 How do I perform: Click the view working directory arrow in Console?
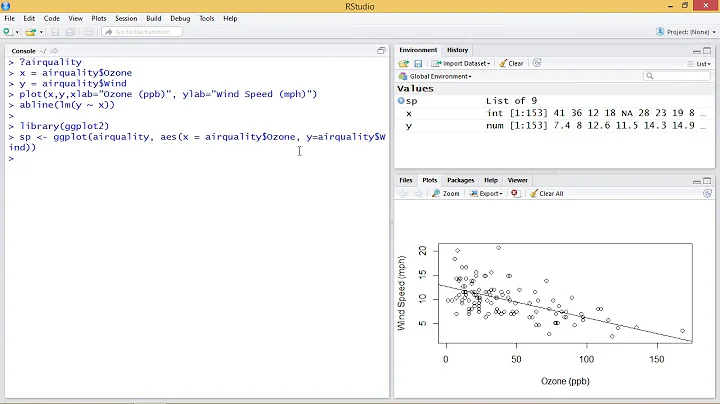[x=54, y=51]
